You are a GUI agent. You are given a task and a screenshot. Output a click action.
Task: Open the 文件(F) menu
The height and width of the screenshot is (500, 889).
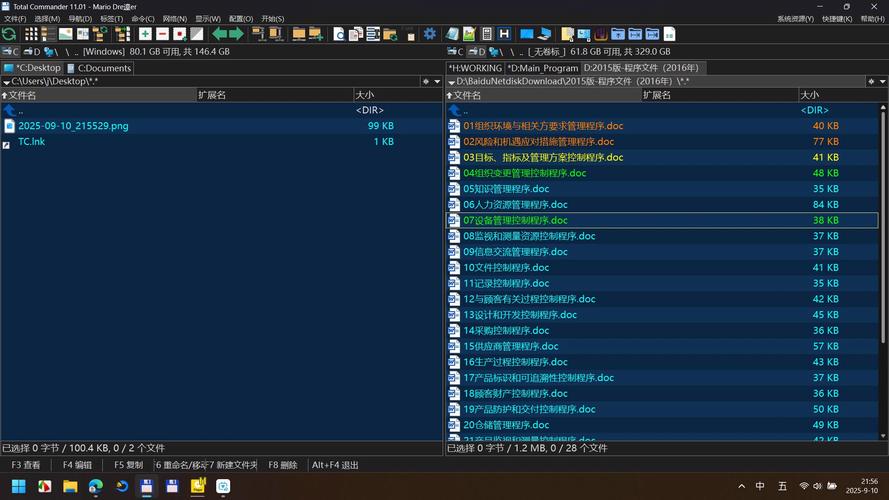[x=15, y=19]
